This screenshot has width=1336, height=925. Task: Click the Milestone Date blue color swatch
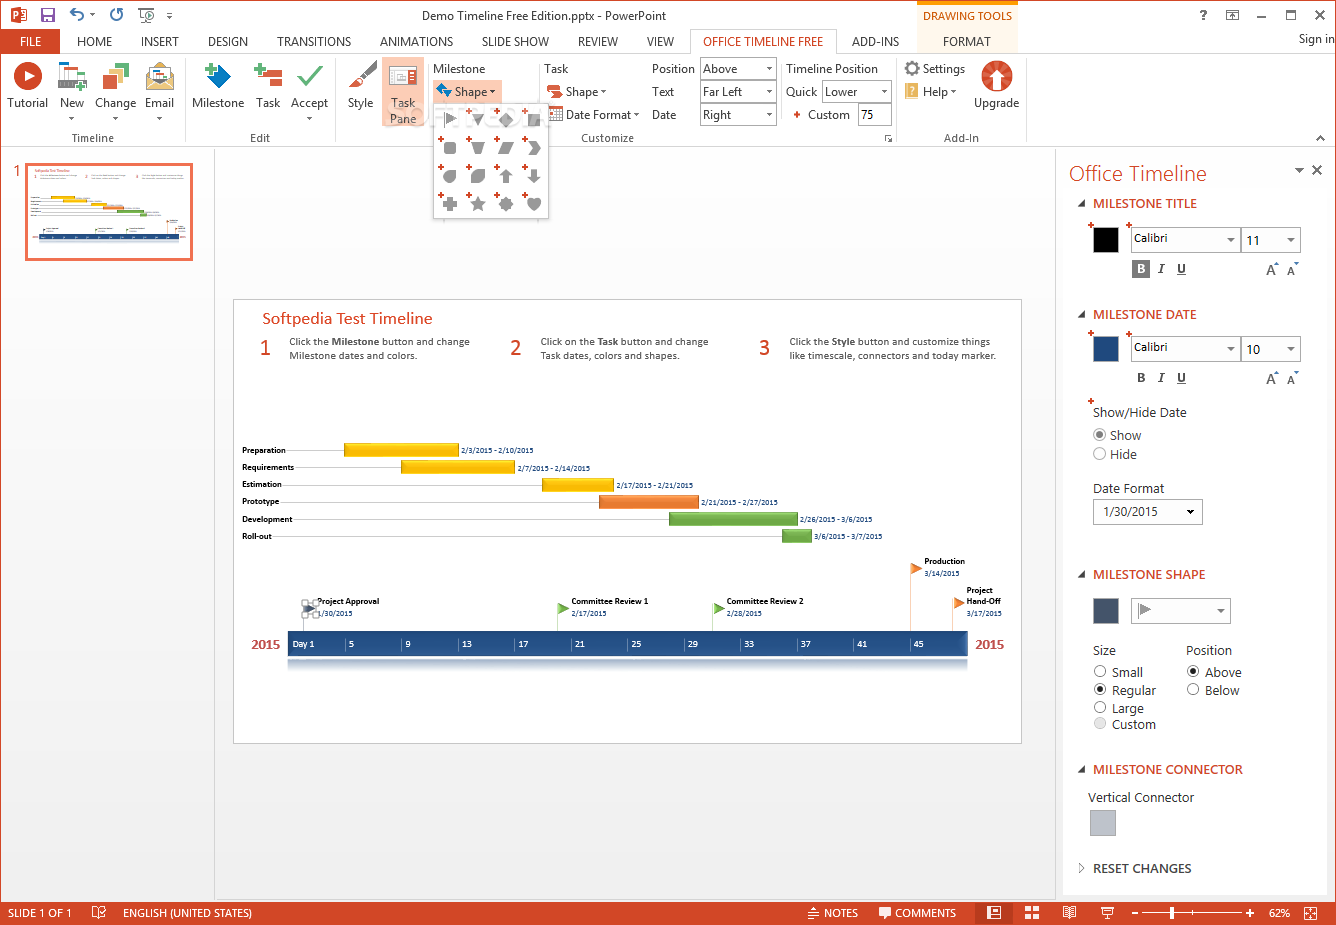click(x=1105, y=349)
